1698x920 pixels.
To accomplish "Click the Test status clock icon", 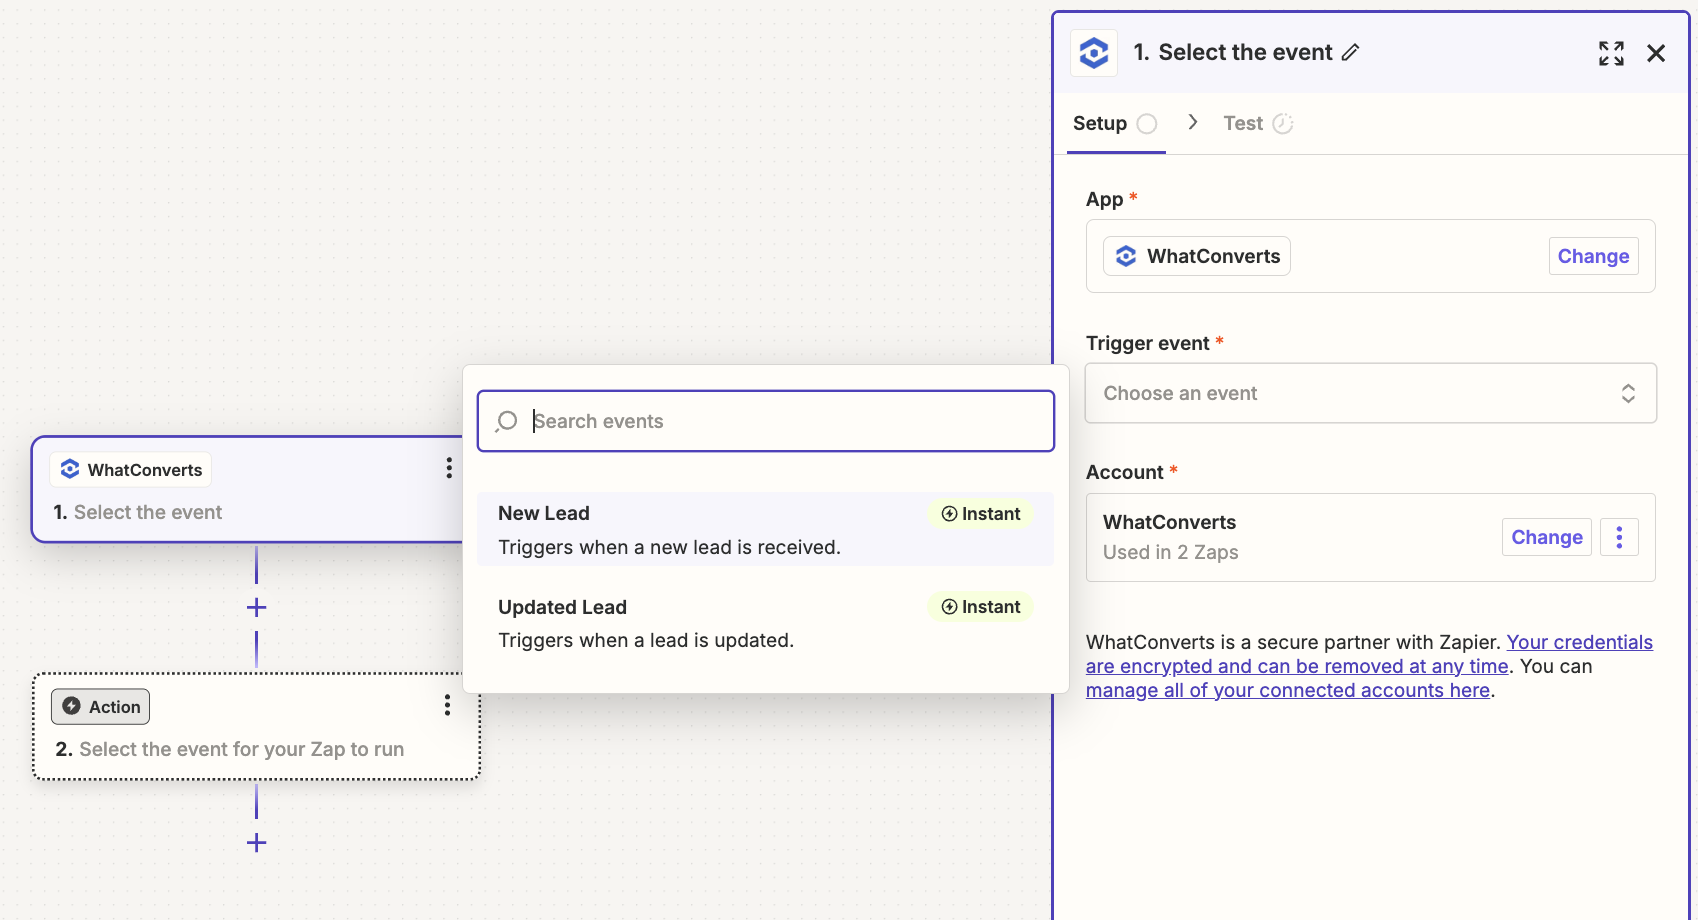I will pyautogui.click(x=1283, y=124).
